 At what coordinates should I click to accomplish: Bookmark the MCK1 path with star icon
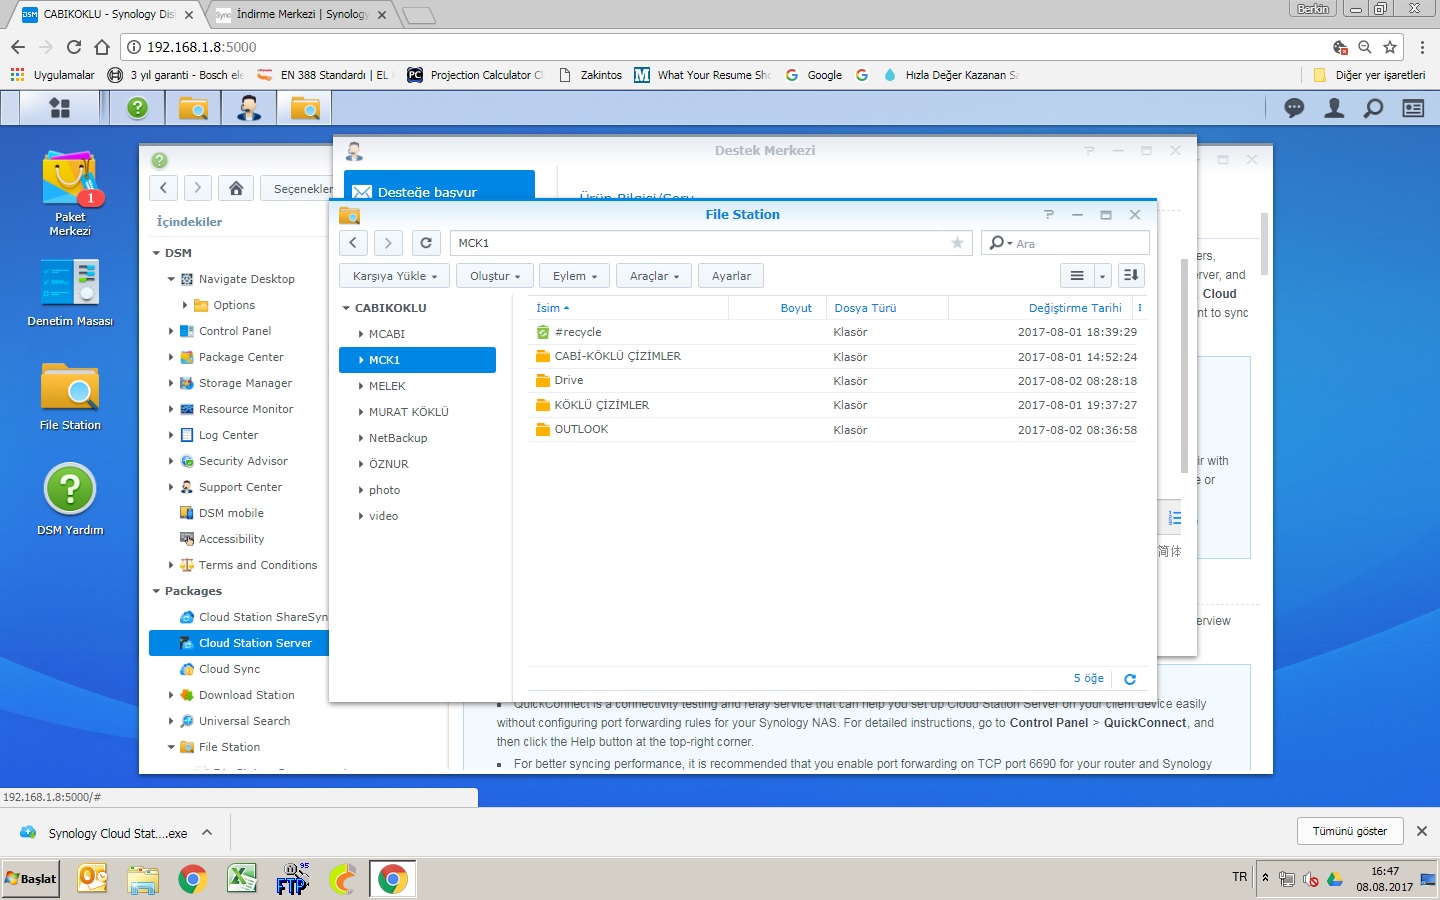click(x=957, y=243)
